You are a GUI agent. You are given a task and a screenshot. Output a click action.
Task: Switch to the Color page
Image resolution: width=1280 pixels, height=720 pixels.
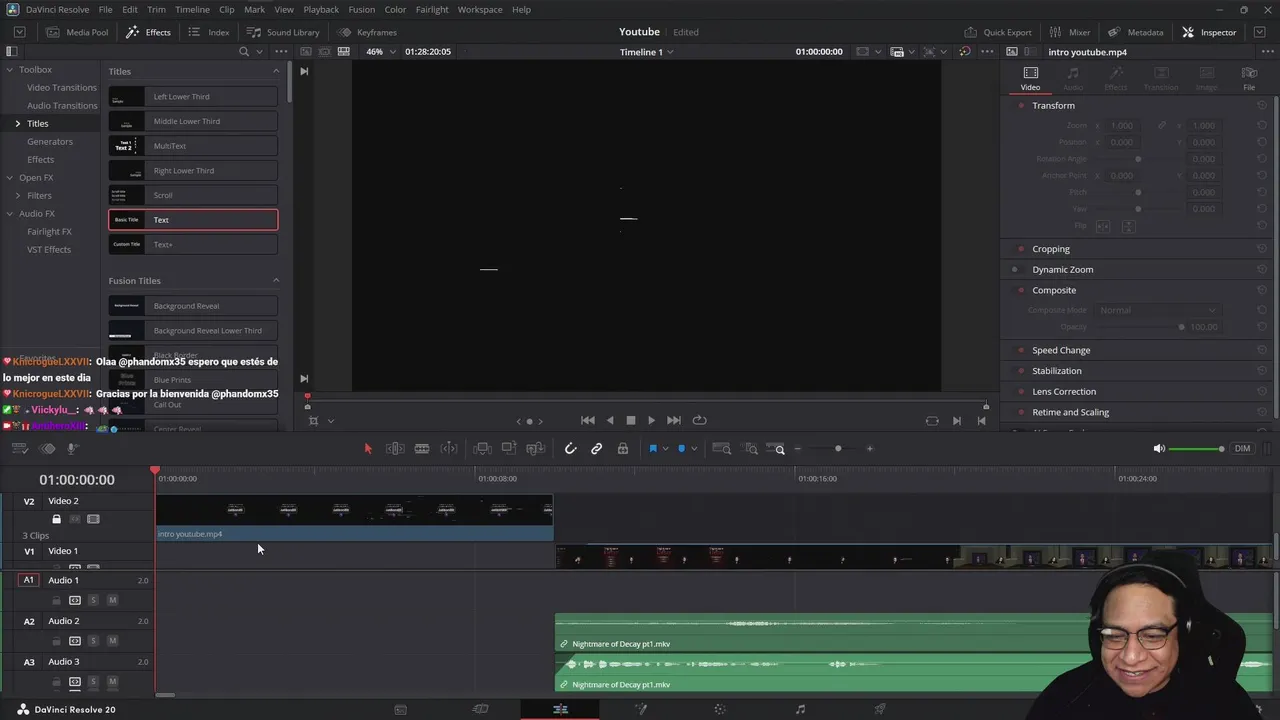click(720, 709)
